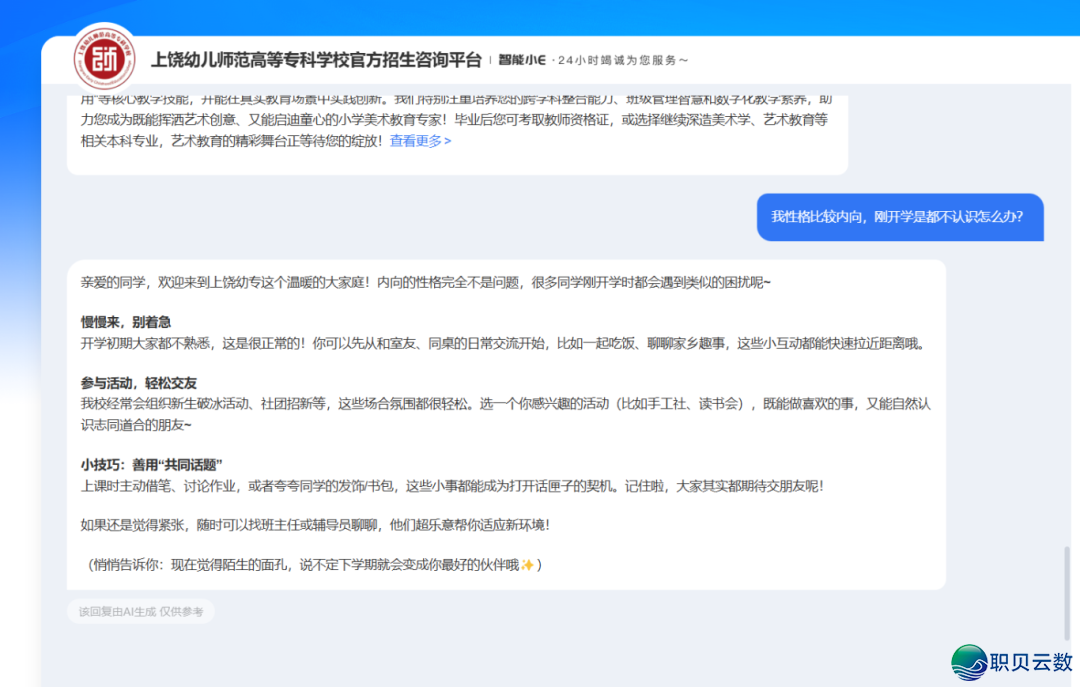Expand truncated answer via 查看更多 link
1080x687 pixels.
(x=420, y=141)
